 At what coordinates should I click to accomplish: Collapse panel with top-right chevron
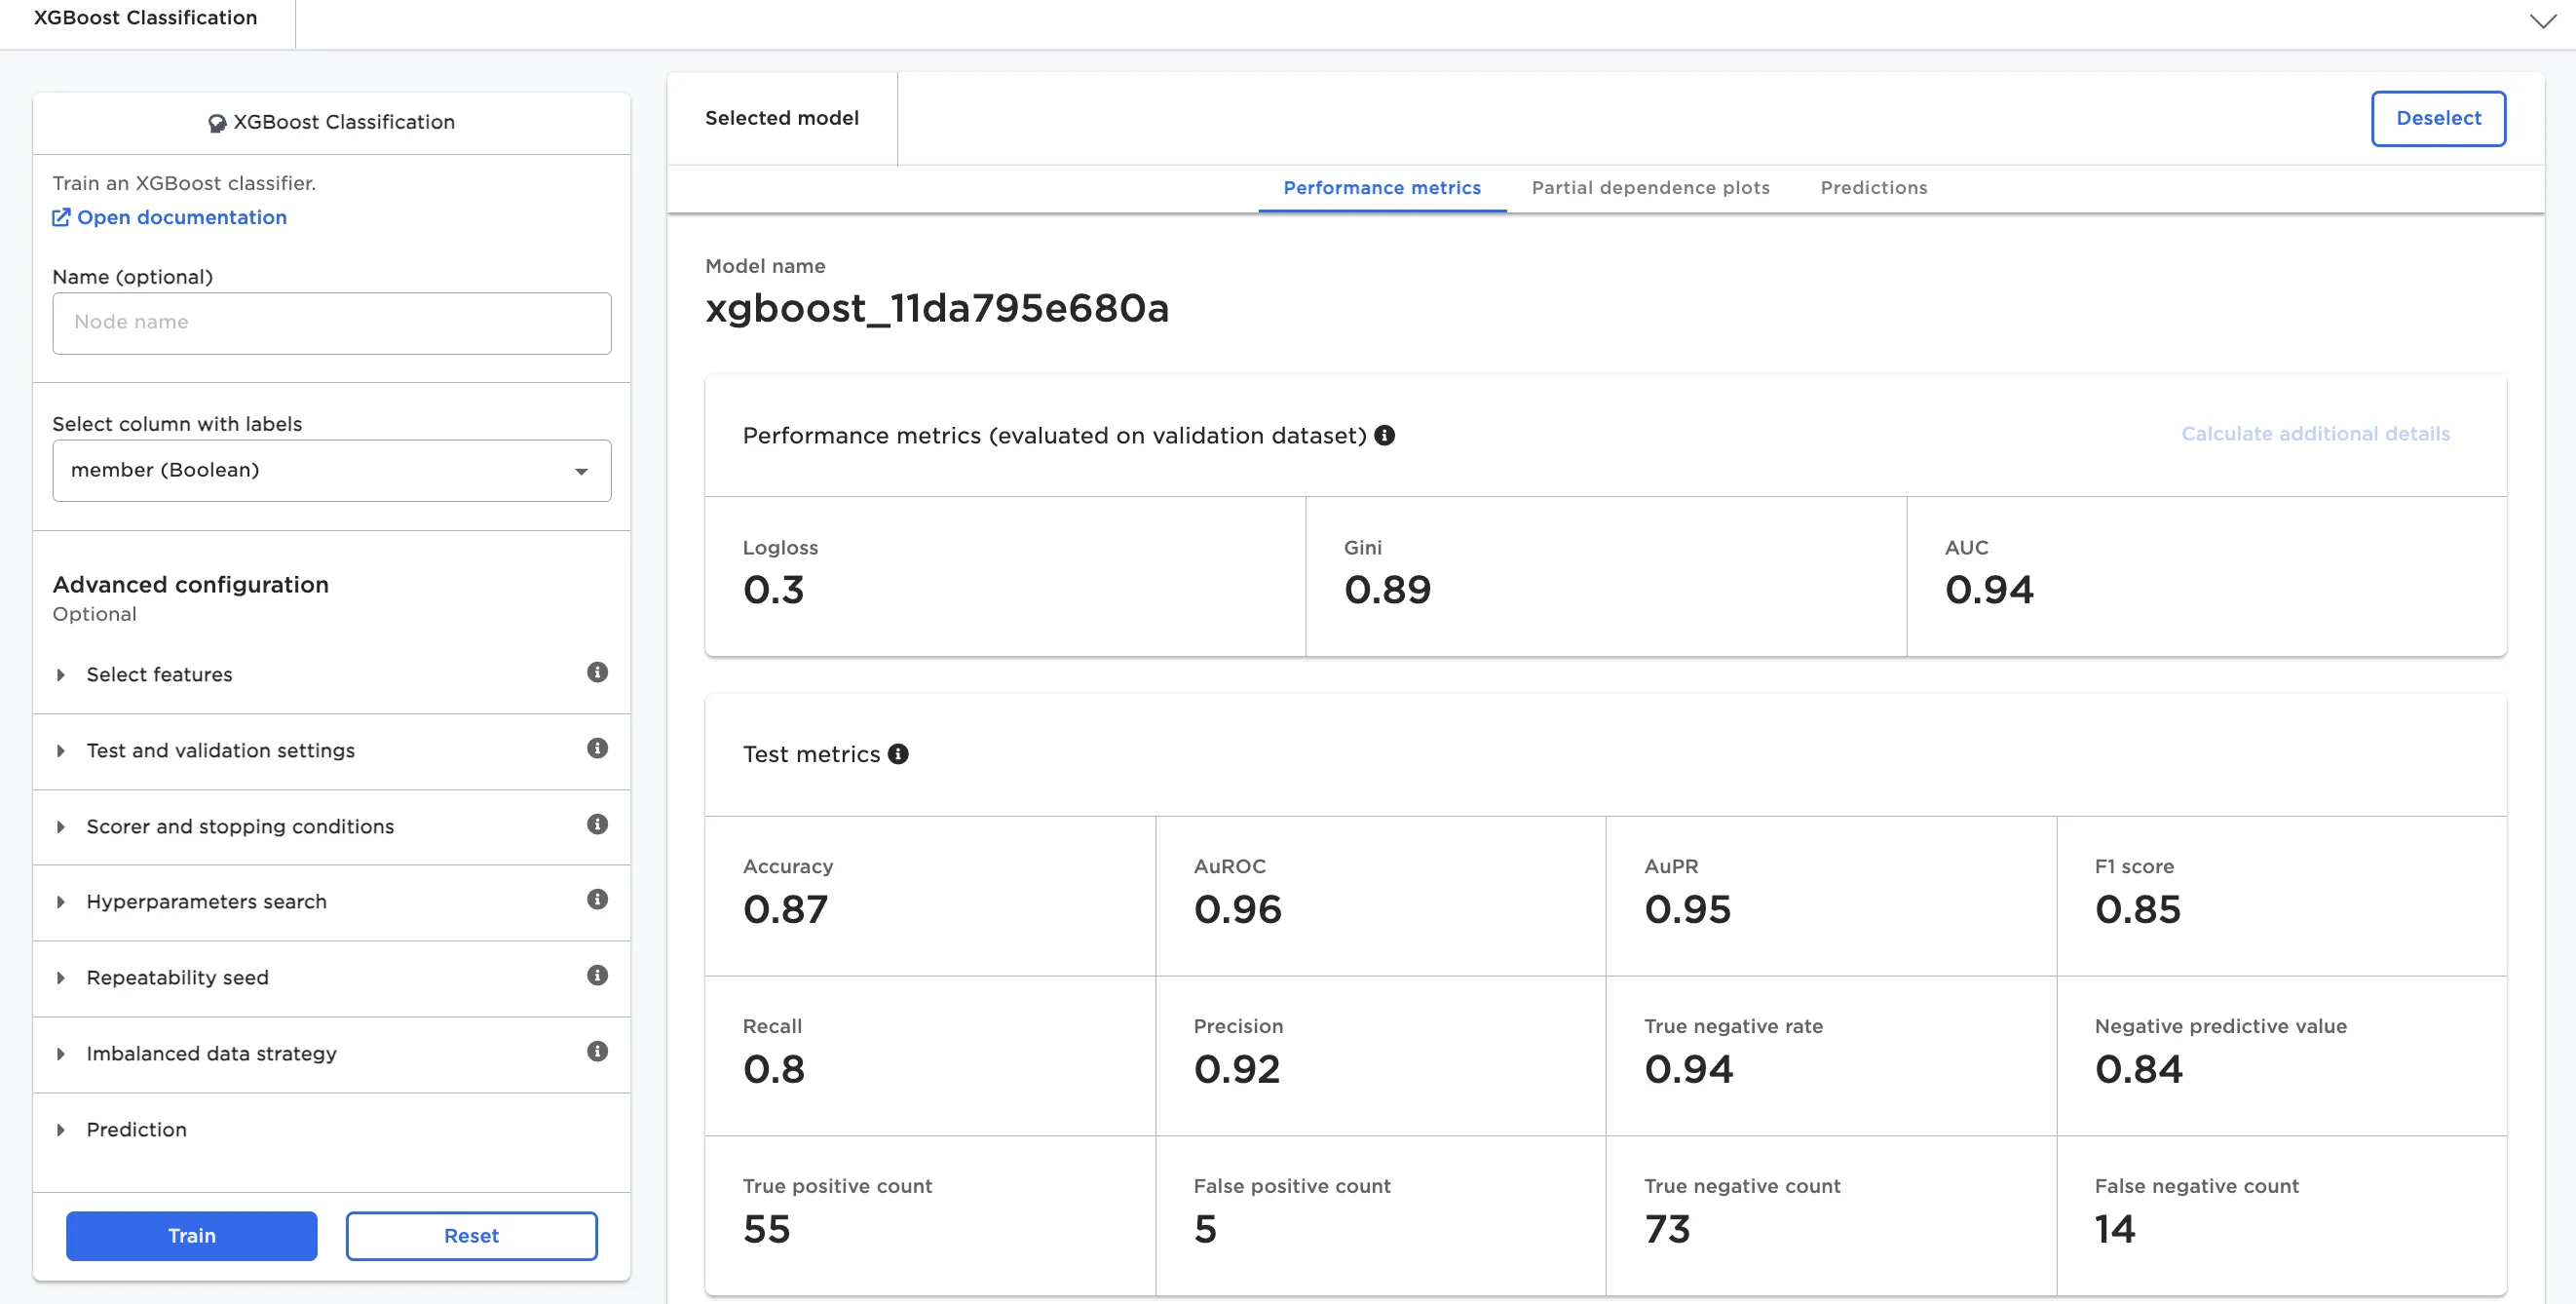pyautogui.click(x=2541, y=21)
